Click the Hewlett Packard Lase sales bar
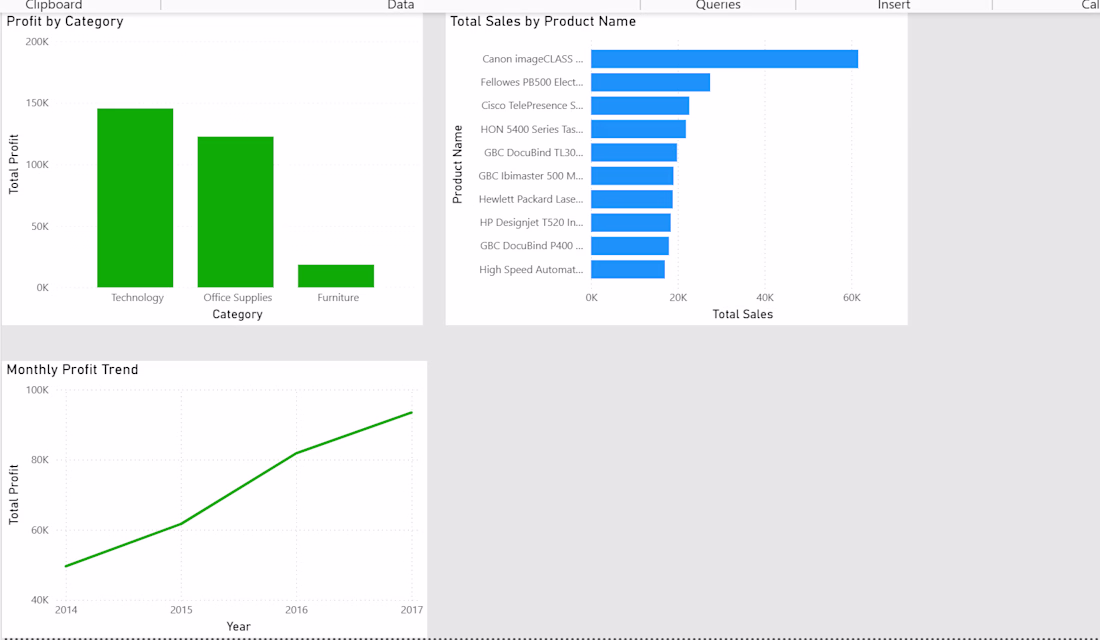 632,199
